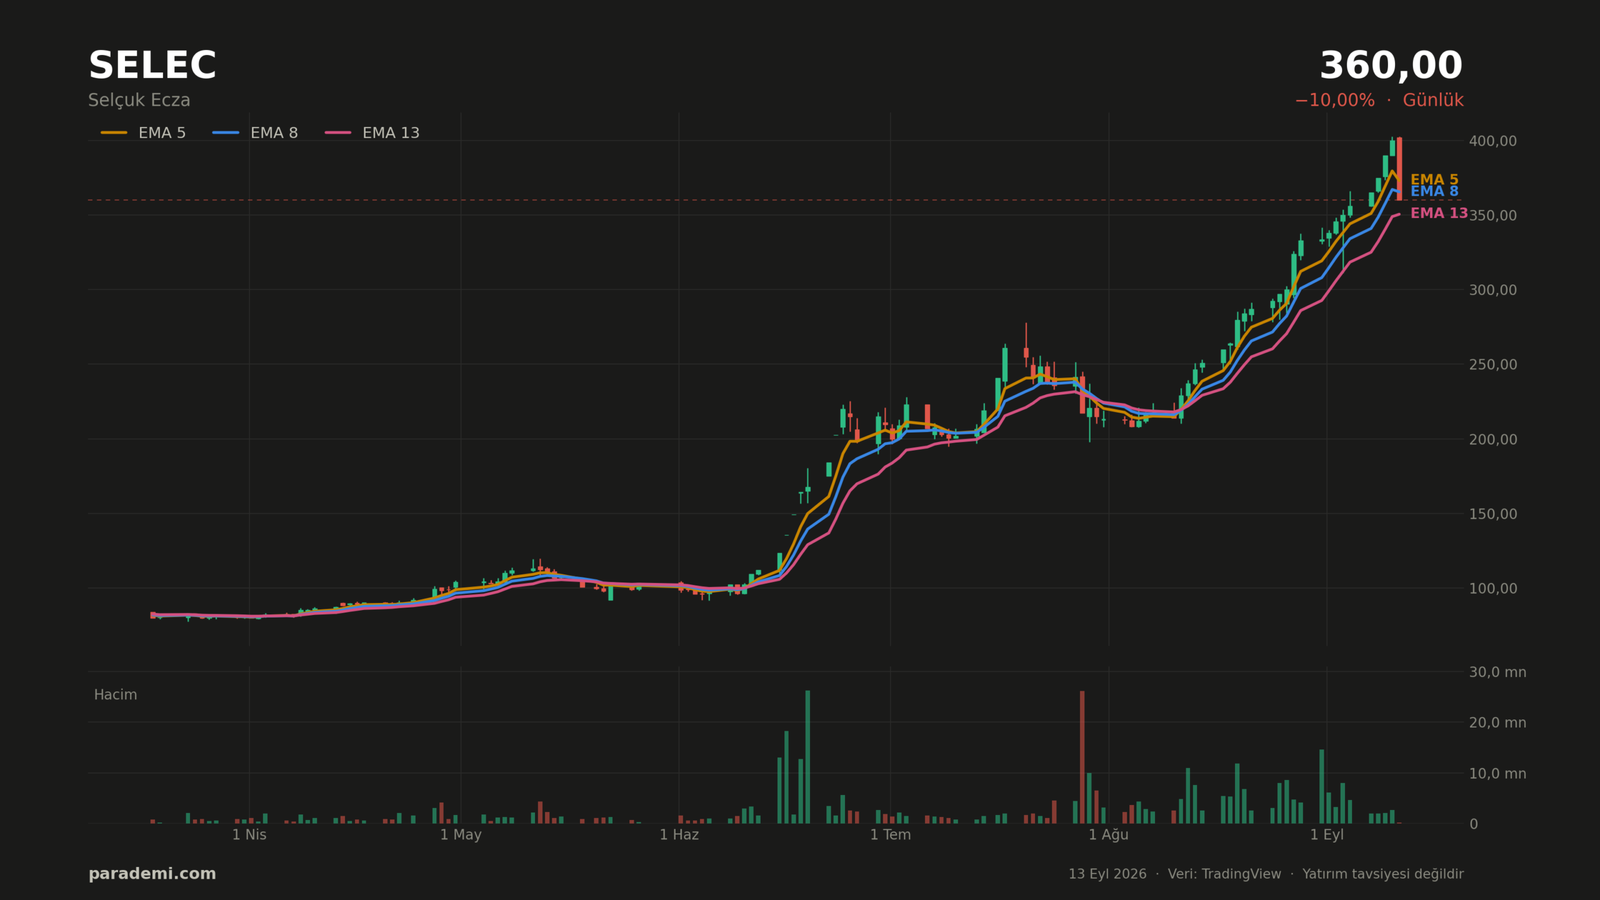Click the −10,00% Günlük change label
Viewport: 1600px width, 900px height.
[1379, 101]
